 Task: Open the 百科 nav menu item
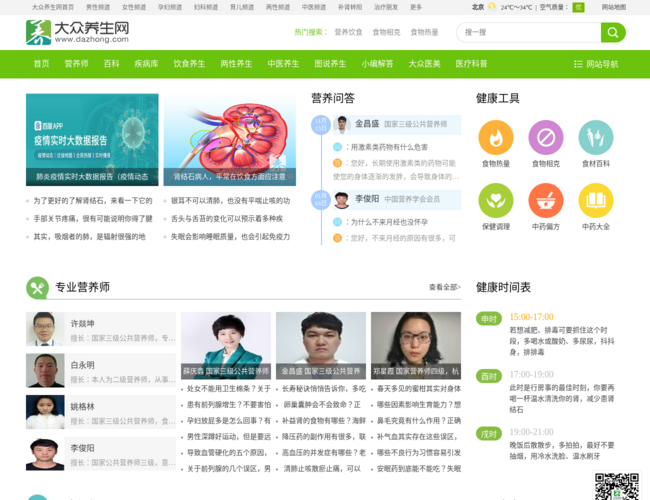pos(112,64)
